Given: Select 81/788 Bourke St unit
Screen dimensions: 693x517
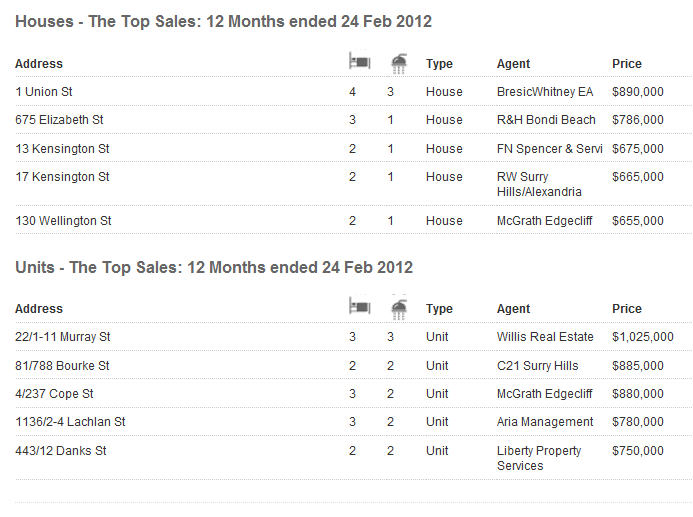Looking at the screenshot, I should tap(62, 366).
